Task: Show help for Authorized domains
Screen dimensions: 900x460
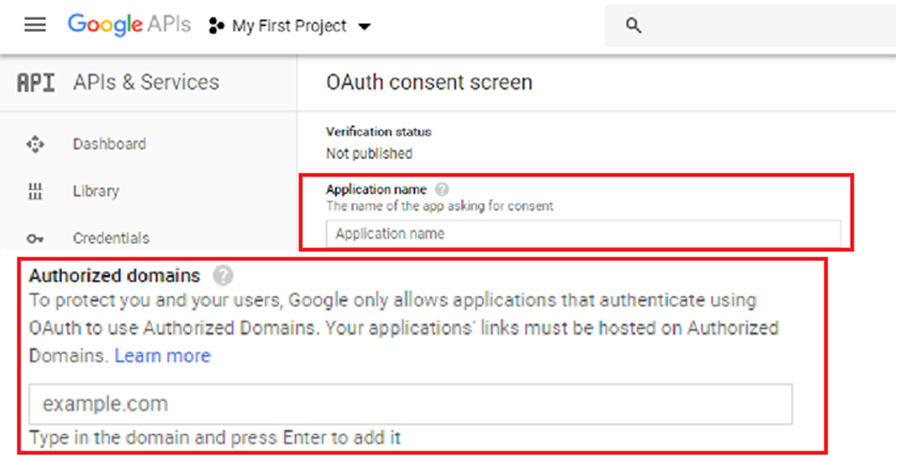Action: click(224, 275)
